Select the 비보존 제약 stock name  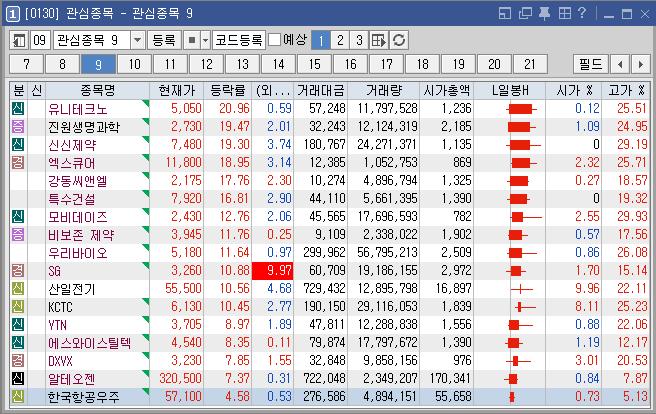click(x=81, y=235)
